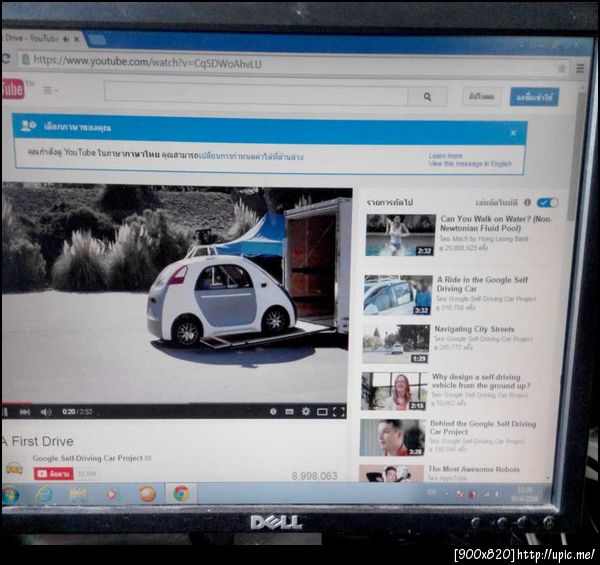Dismiss the language banner with the X

click(x=513, y=133)
